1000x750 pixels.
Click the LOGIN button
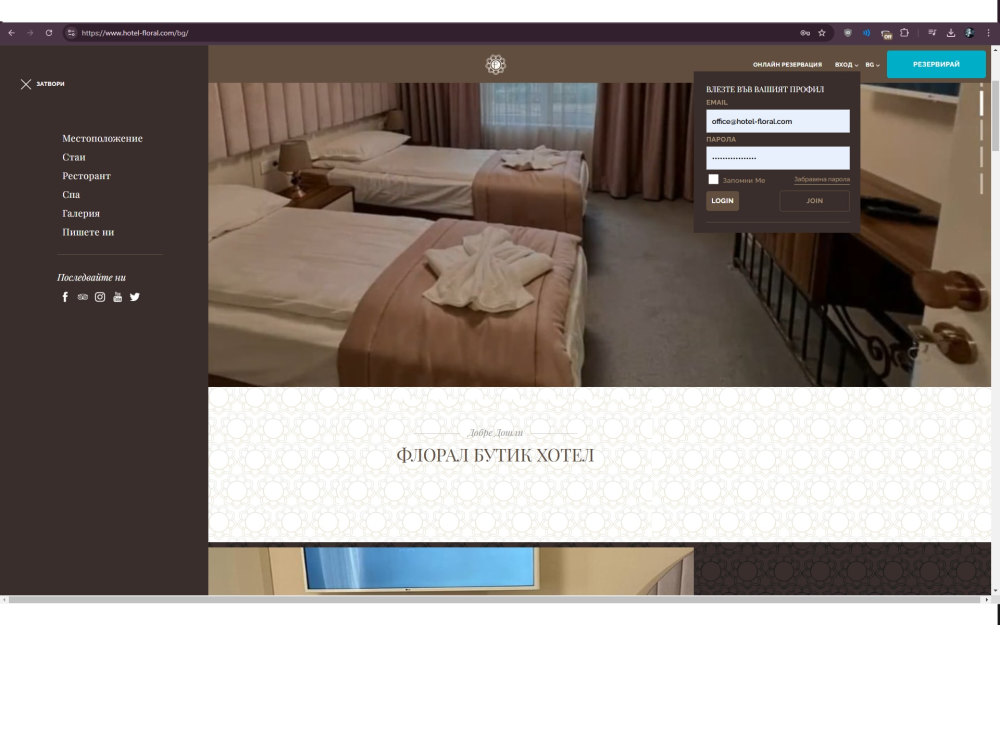pos(722,201)
